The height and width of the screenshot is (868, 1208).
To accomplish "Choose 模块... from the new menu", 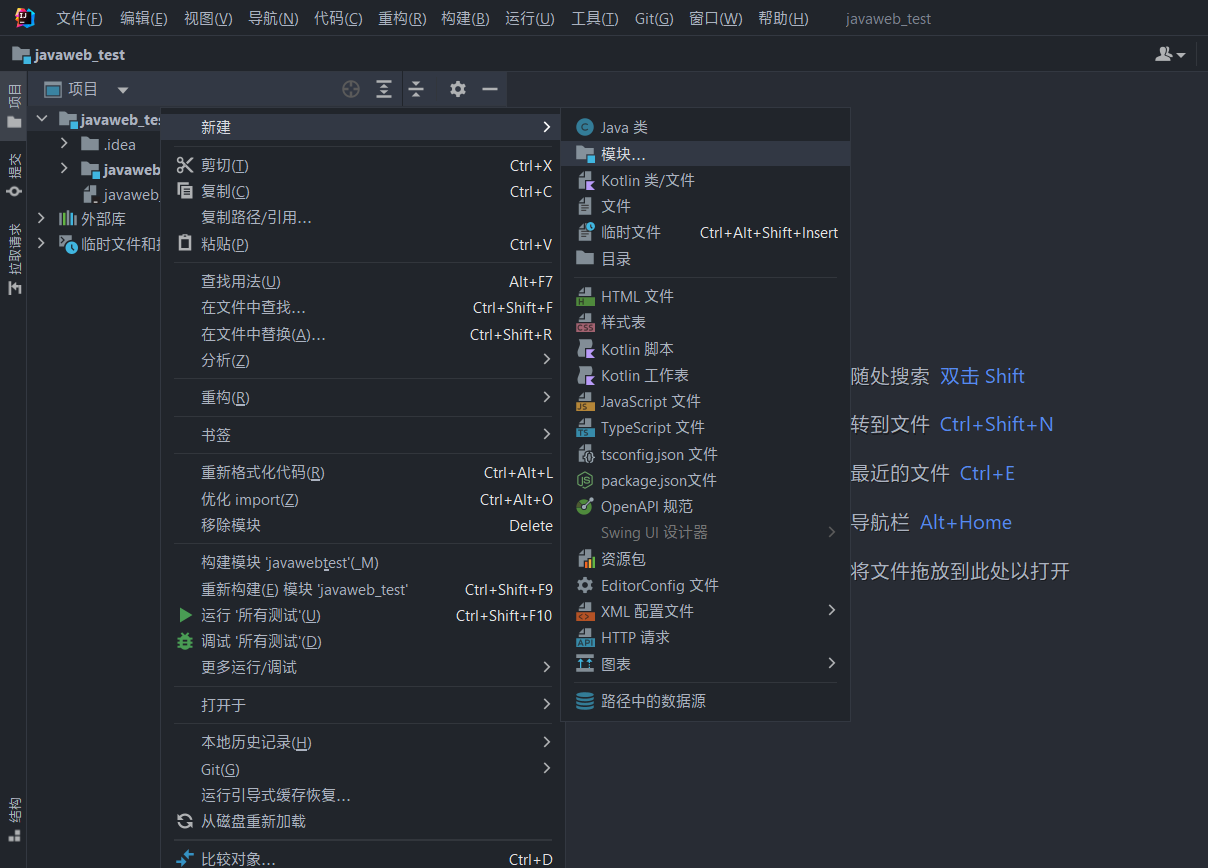I will pos(621,154).
